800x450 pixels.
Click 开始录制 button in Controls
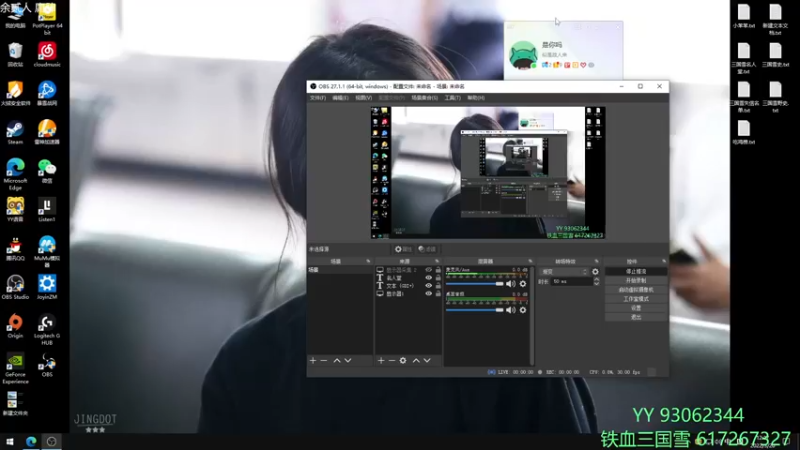click(x=636, y=281)
